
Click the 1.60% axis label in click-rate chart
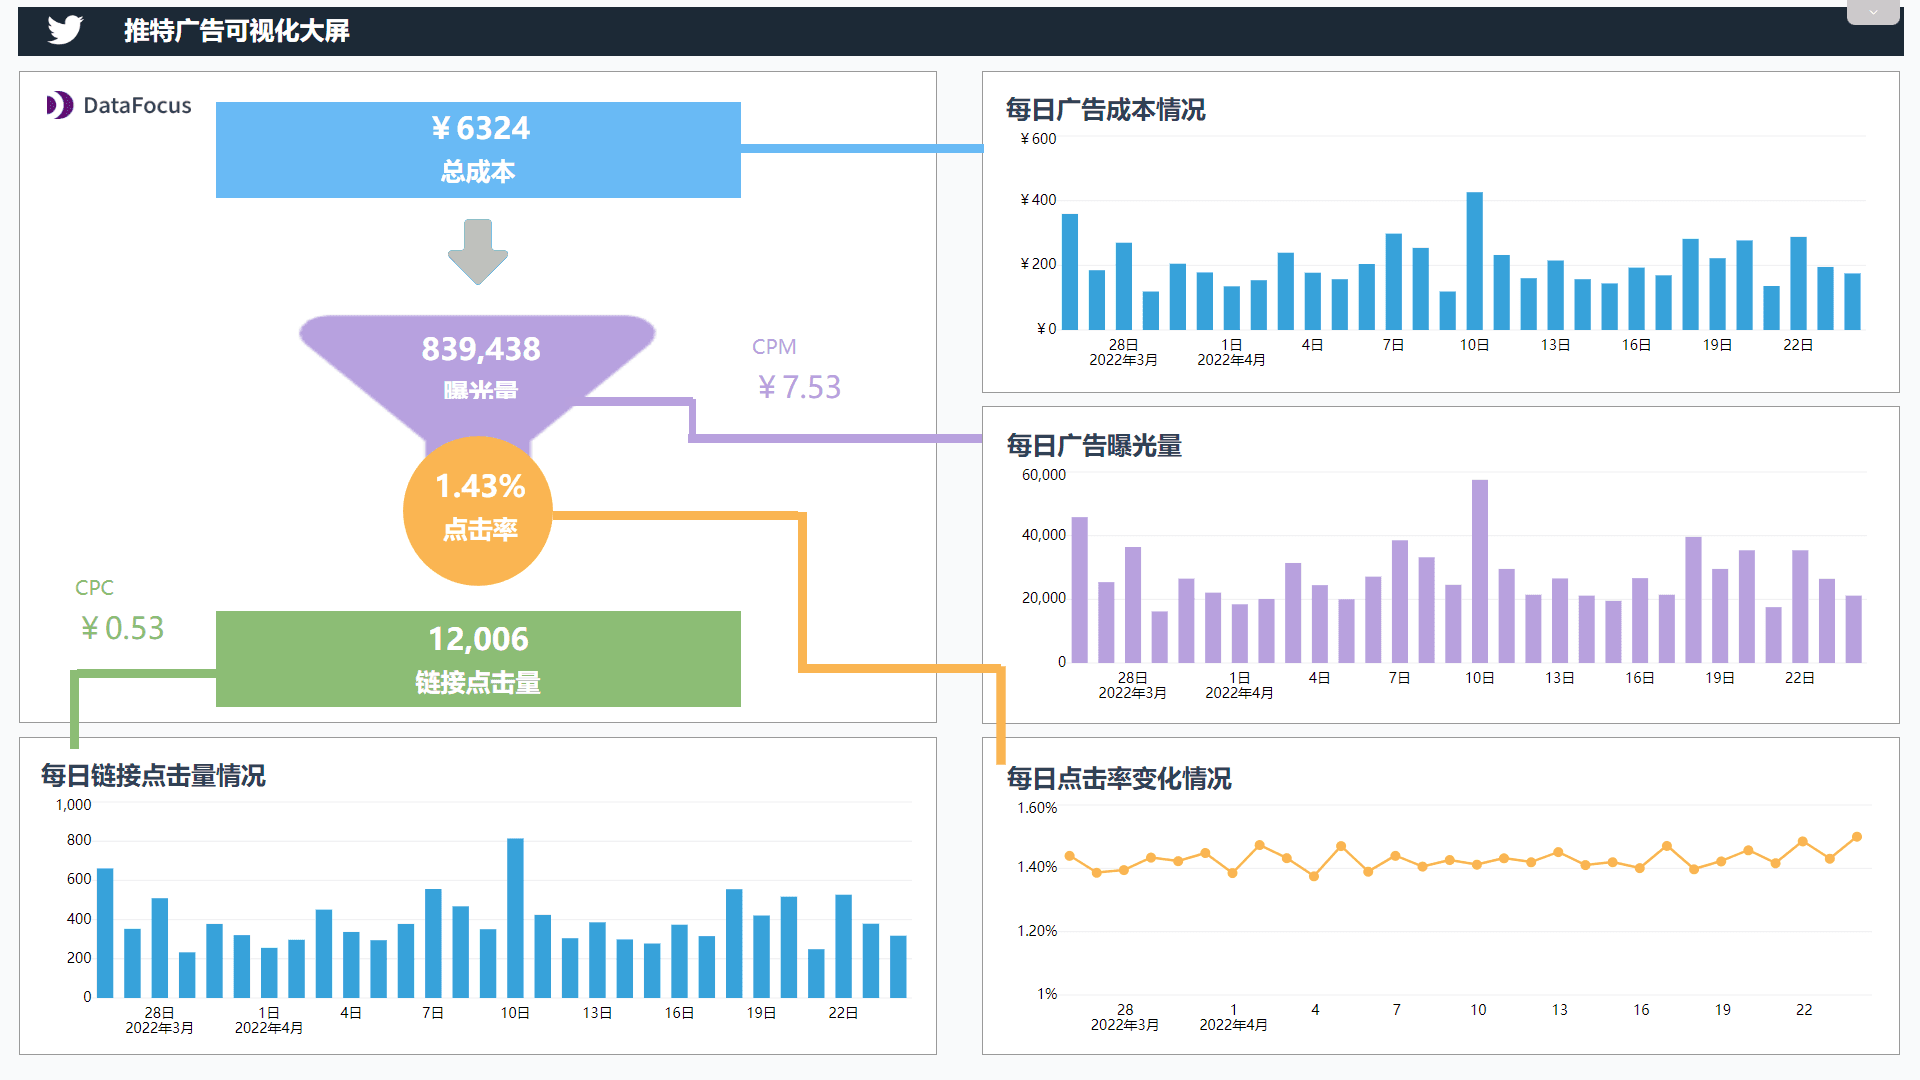click(x=1037, y=808)
